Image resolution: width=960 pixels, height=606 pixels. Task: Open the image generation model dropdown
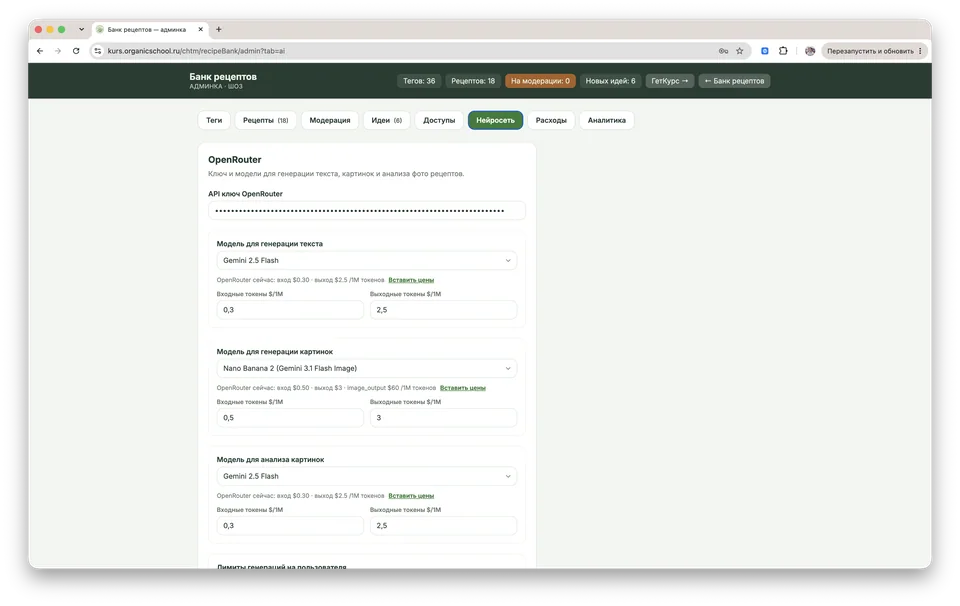click(366, 368)
